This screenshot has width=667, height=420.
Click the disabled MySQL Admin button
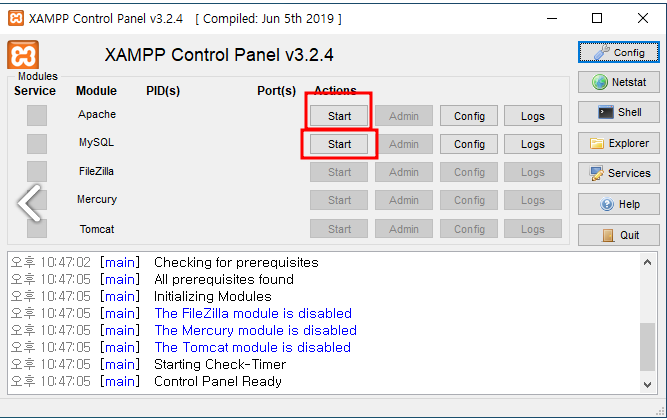pos(404,144)
